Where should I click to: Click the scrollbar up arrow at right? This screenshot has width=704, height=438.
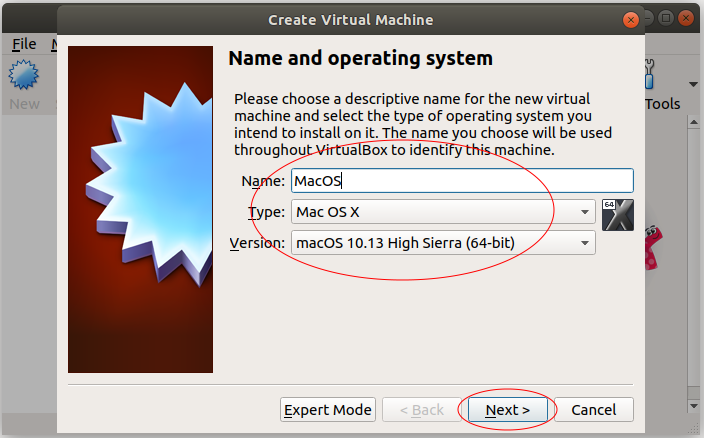[x=694, y=122]
